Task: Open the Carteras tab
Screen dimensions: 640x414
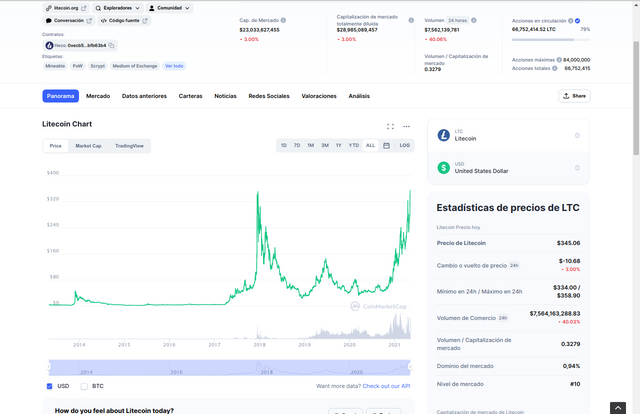Action: click(190, 96)
